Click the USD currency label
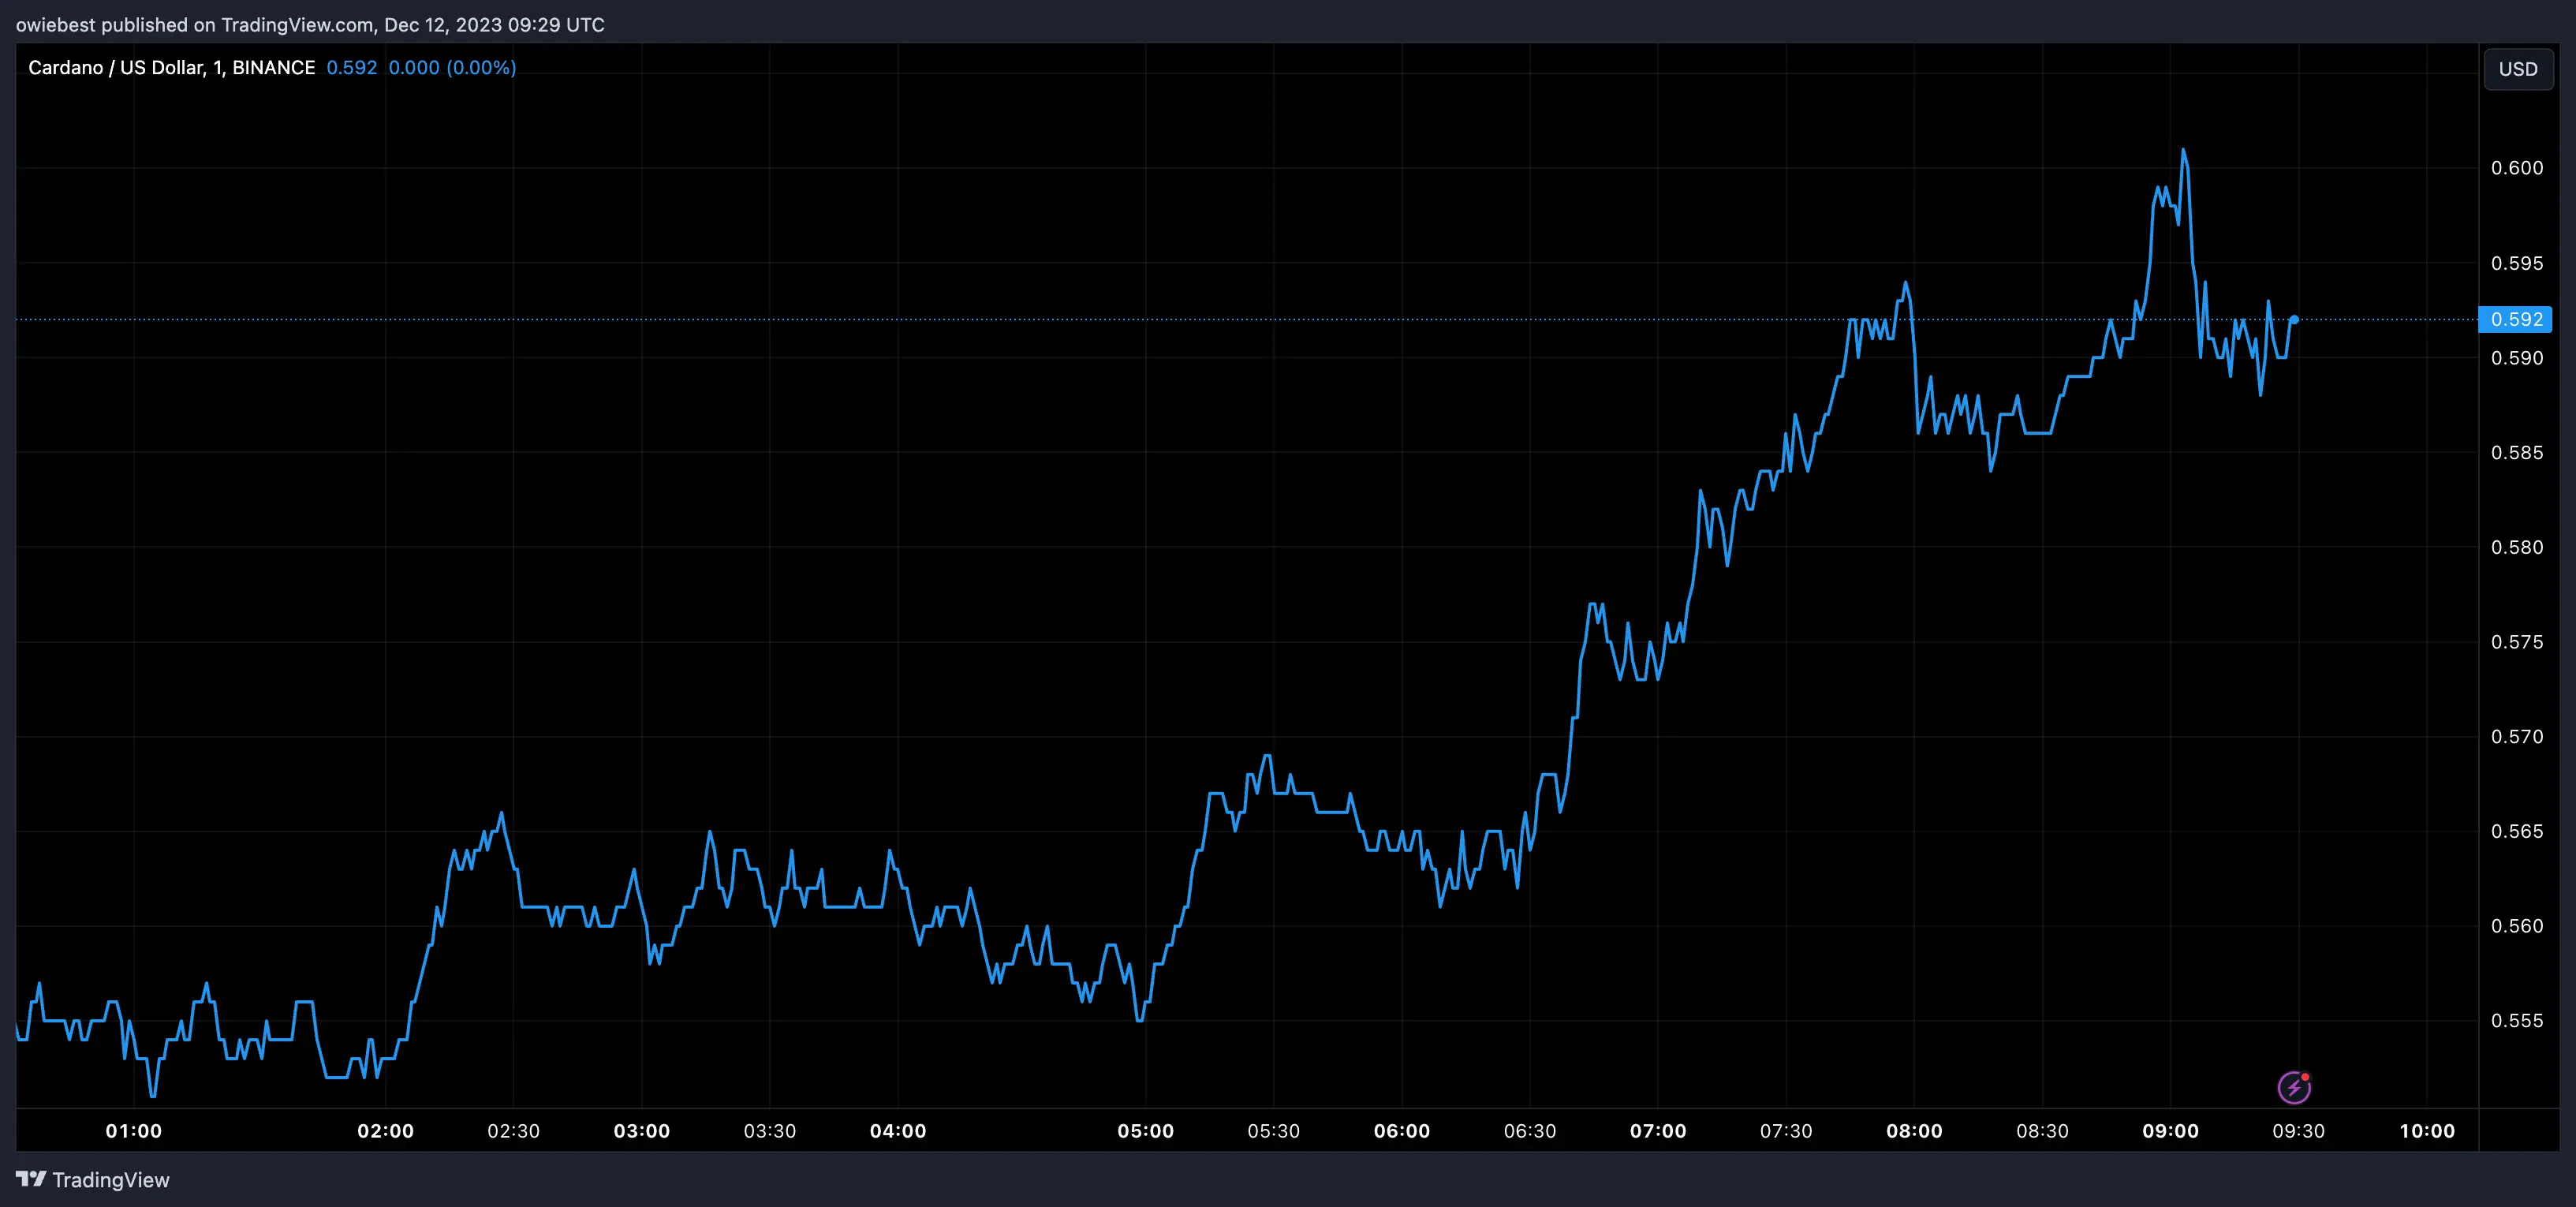Viewport: 2576px width, 1207px height. pos(2518,68)
